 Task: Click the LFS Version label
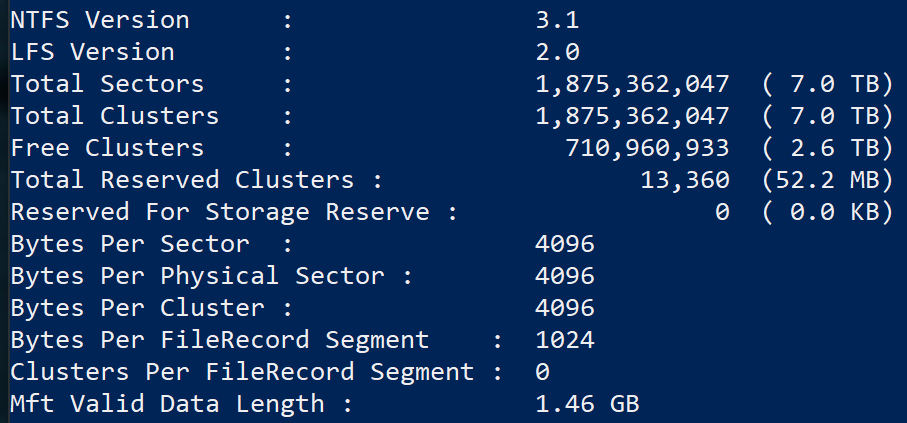(93, 51)
